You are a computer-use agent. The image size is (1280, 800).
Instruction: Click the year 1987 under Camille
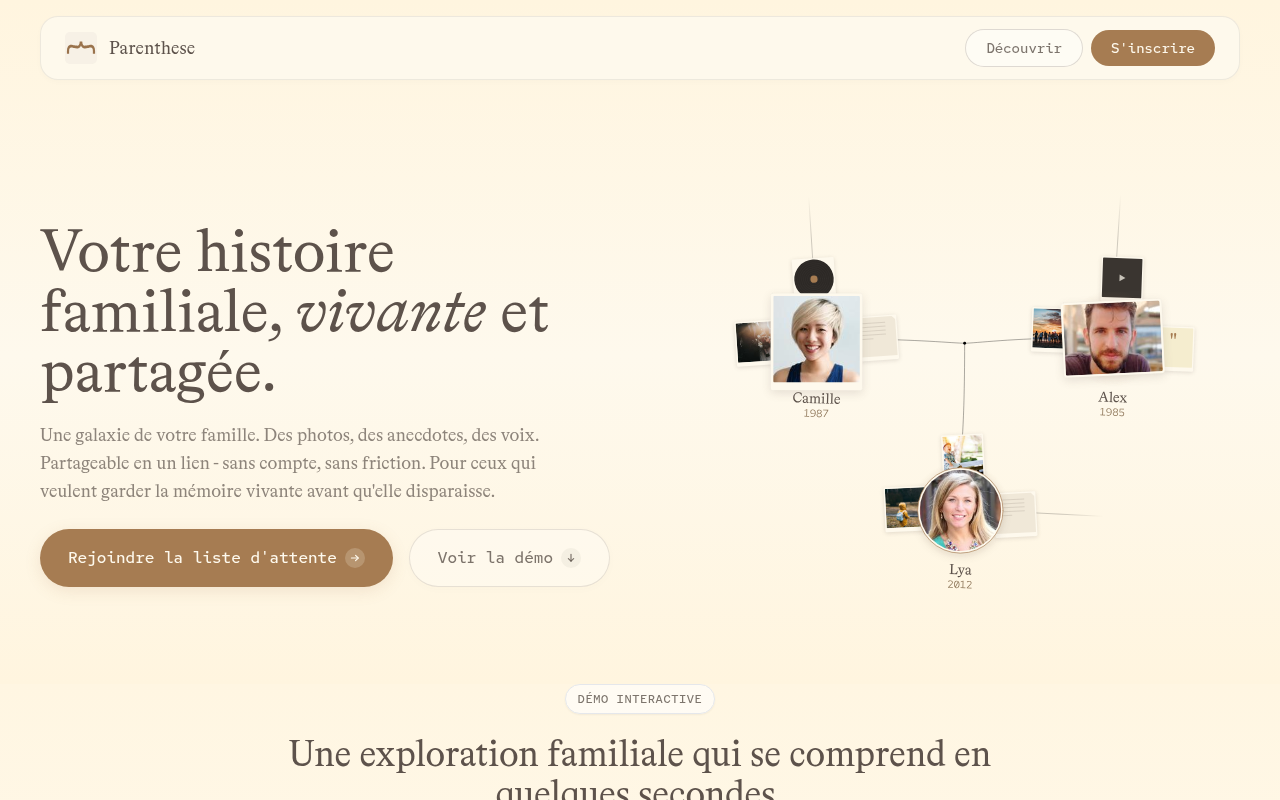pos(816,413)
